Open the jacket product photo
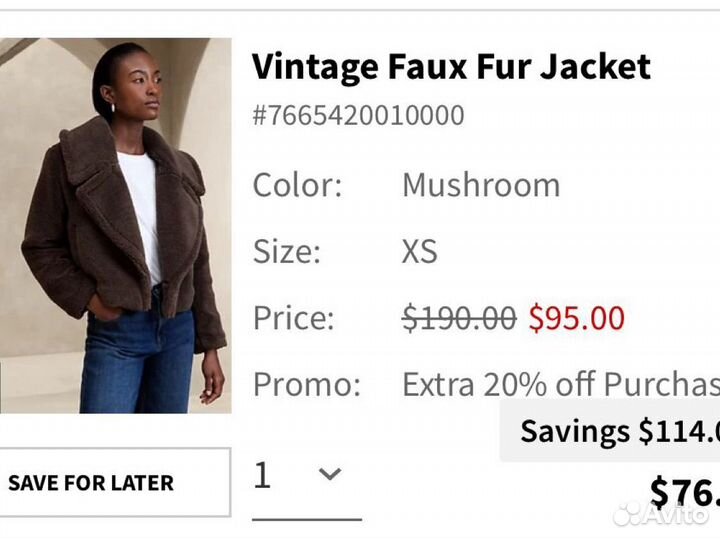The height and width of the screenshot is (539, 720). click(x=115, y=226)
